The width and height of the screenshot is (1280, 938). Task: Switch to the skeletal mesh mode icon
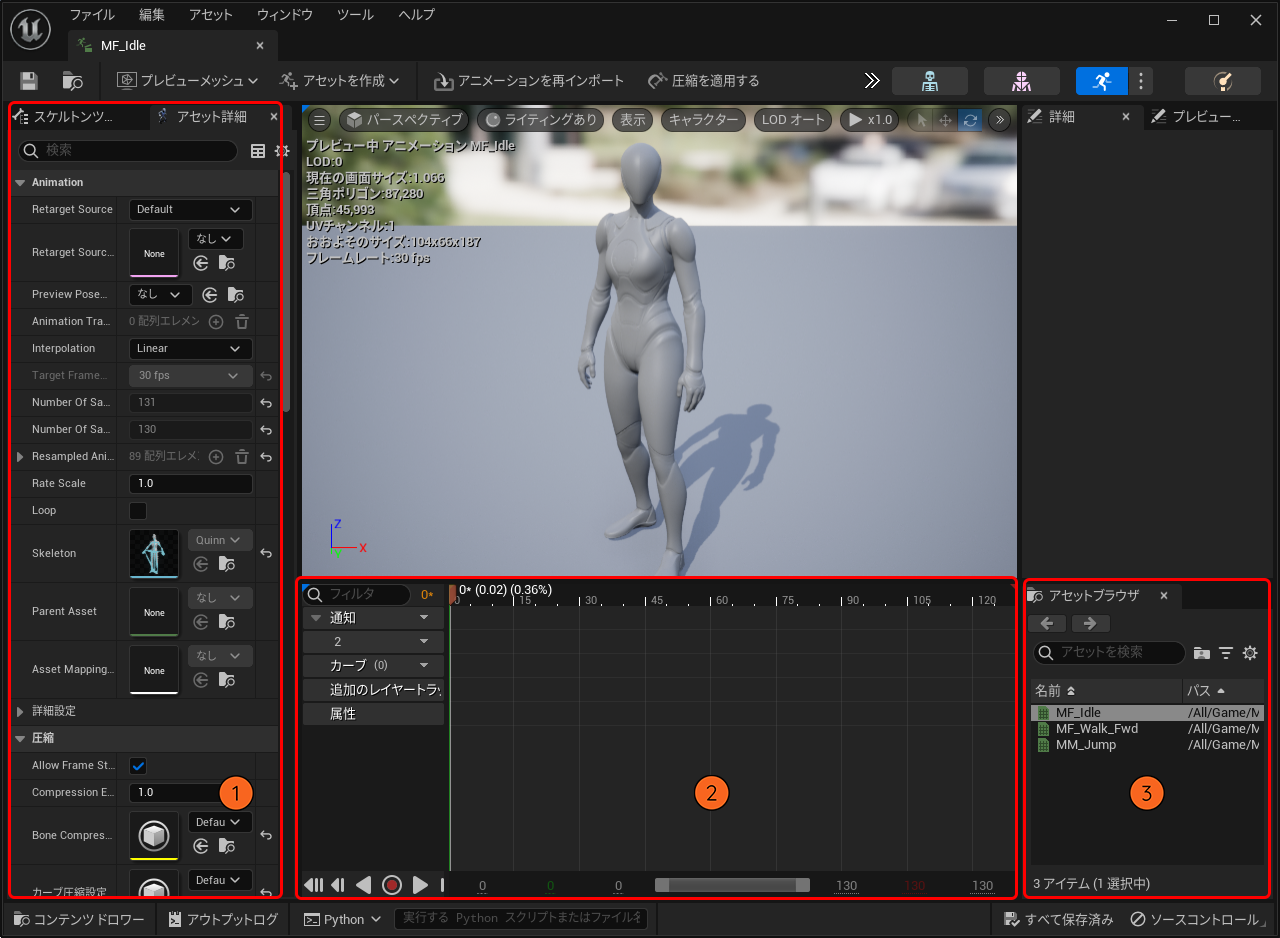tap(1021, 81)
